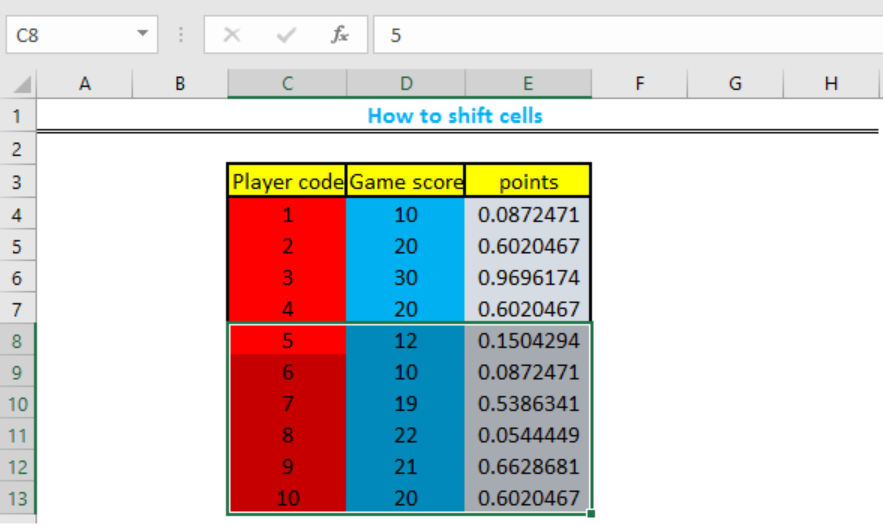Select column A header
The image size is (884, 526).
click(x=85, y=83)
